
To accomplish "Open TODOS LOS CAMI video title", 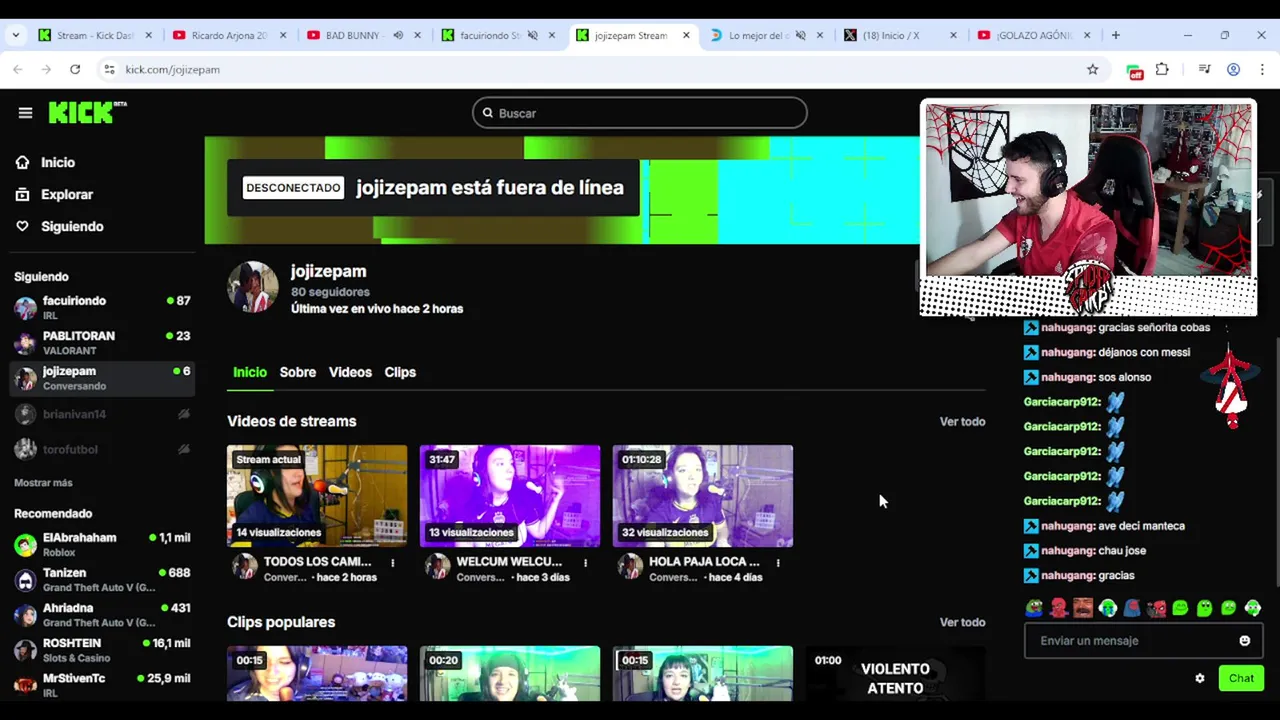I will [x=318, y=562].
